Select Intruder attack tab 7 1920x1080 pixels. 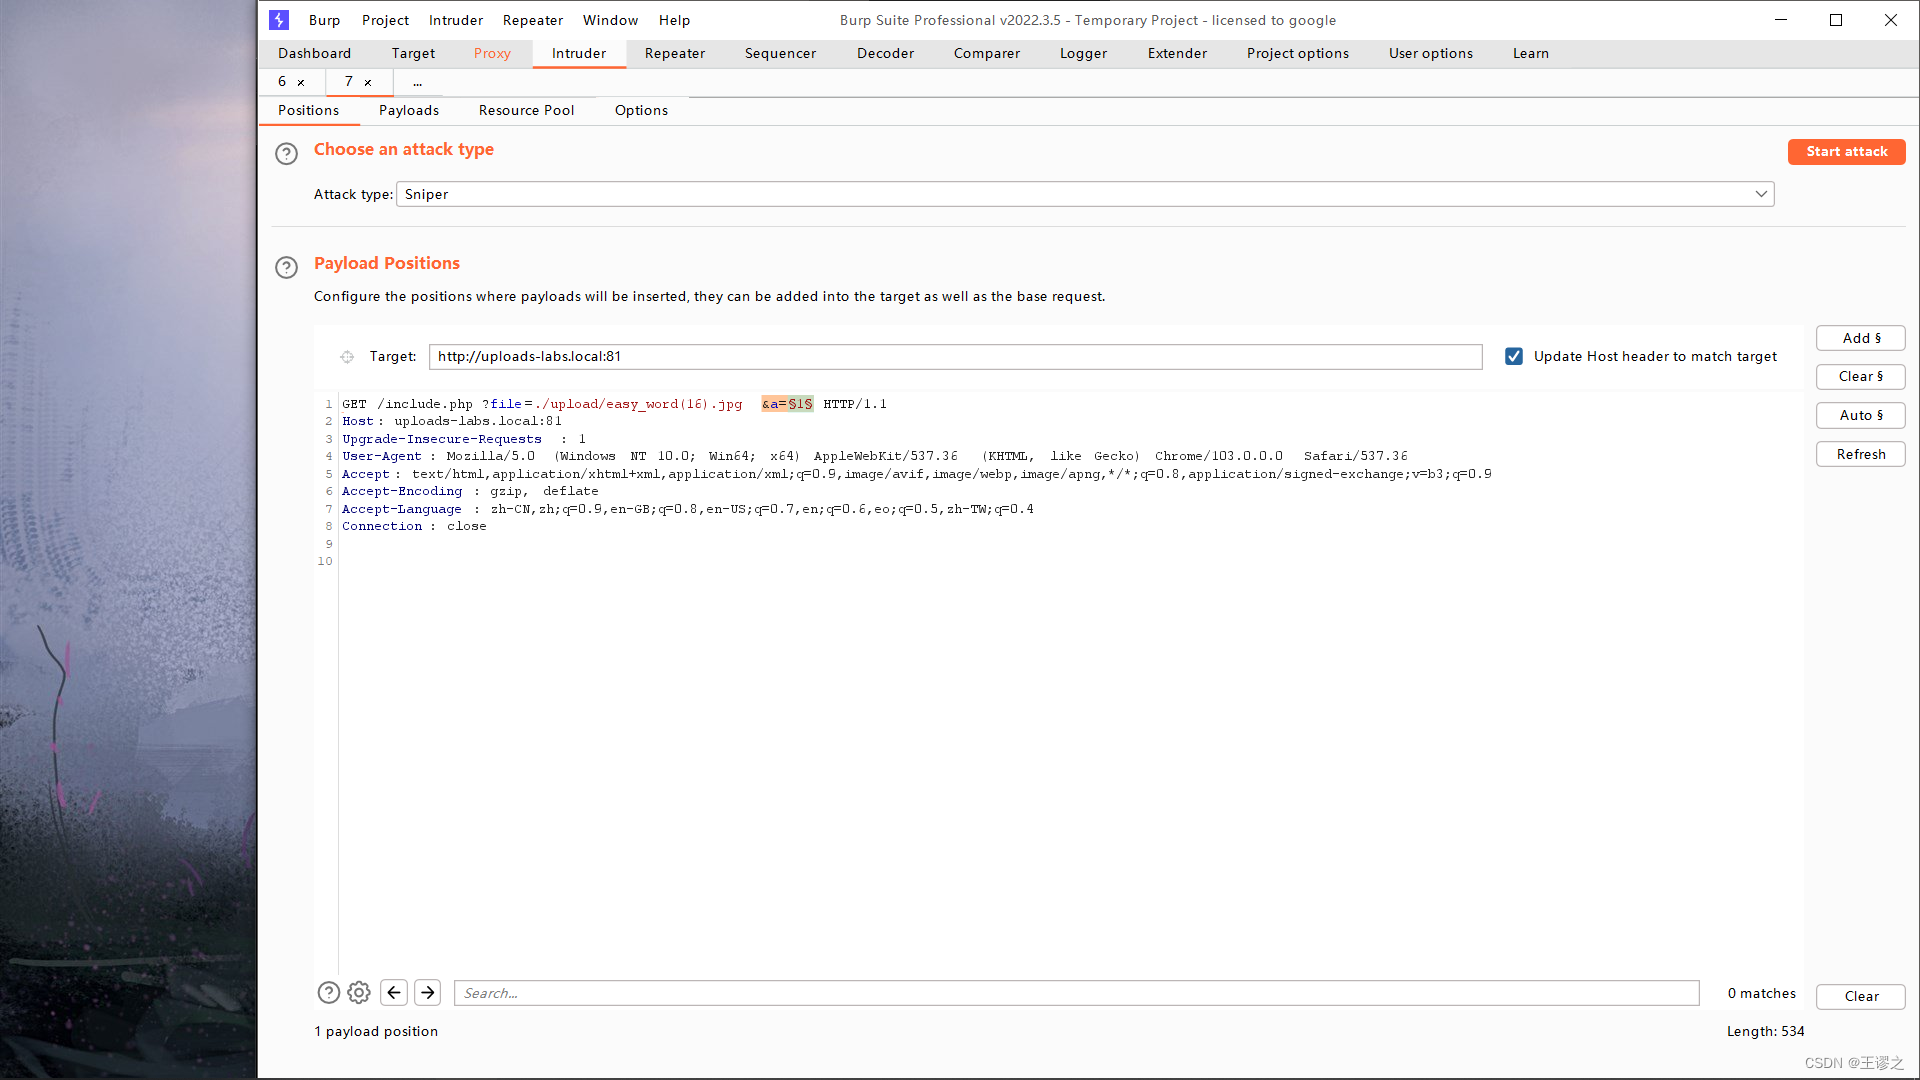click(x=349, y=81)
